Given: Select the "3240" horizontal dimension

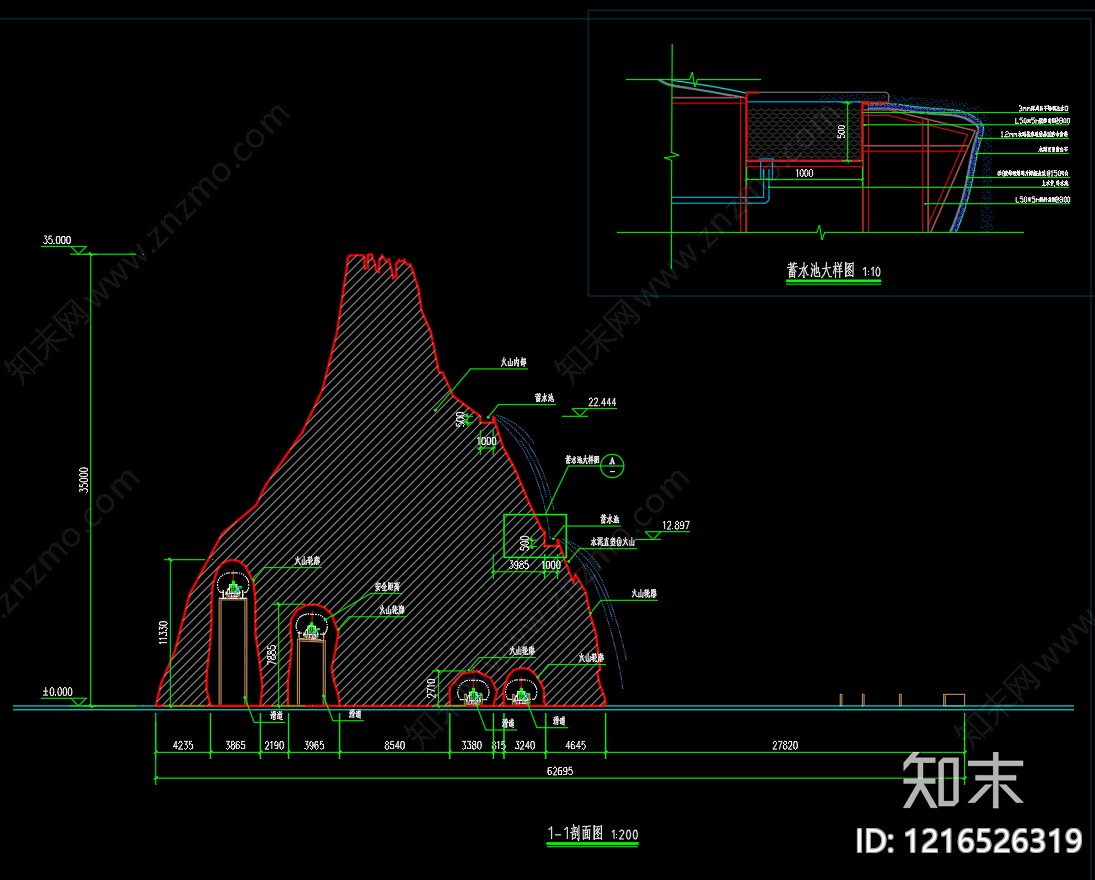Looking at the screenshot, I should (524, 745).
